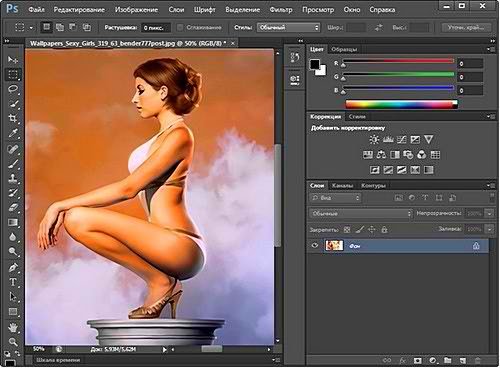Select the Crop tool
The image size is (500, 368).
tap(13, 118)
